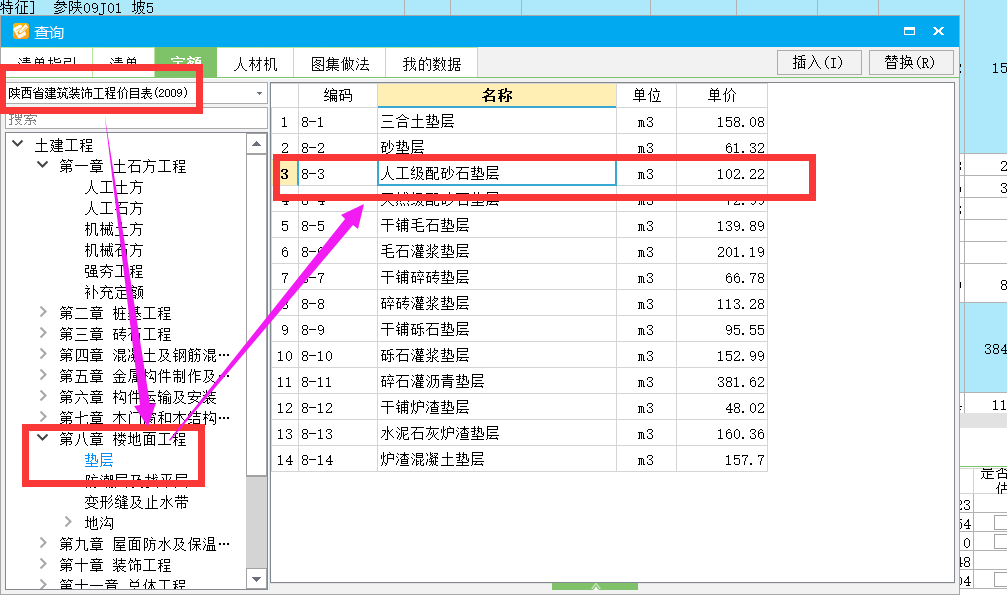Click price 158.08 cell

point(722,121)
